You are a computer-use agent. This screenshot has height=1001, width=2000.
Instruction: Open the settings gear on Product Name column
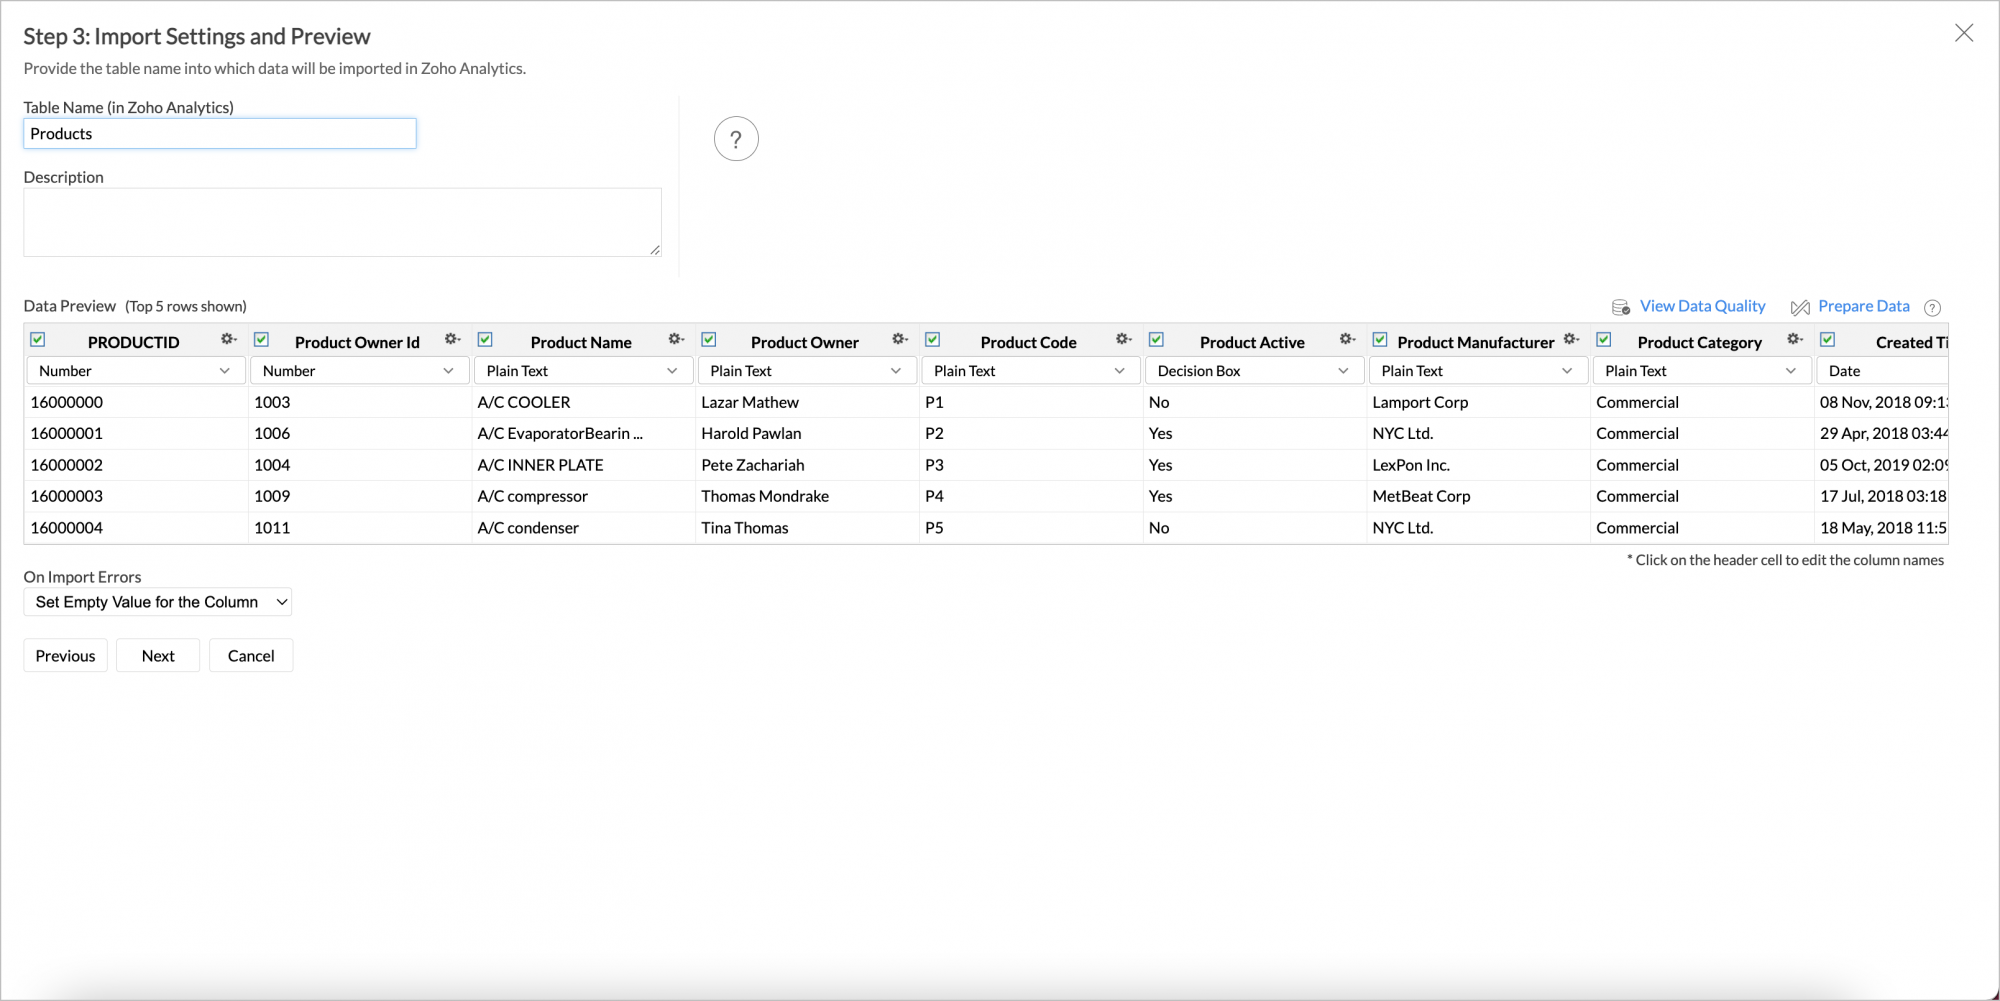pos(676,339)
